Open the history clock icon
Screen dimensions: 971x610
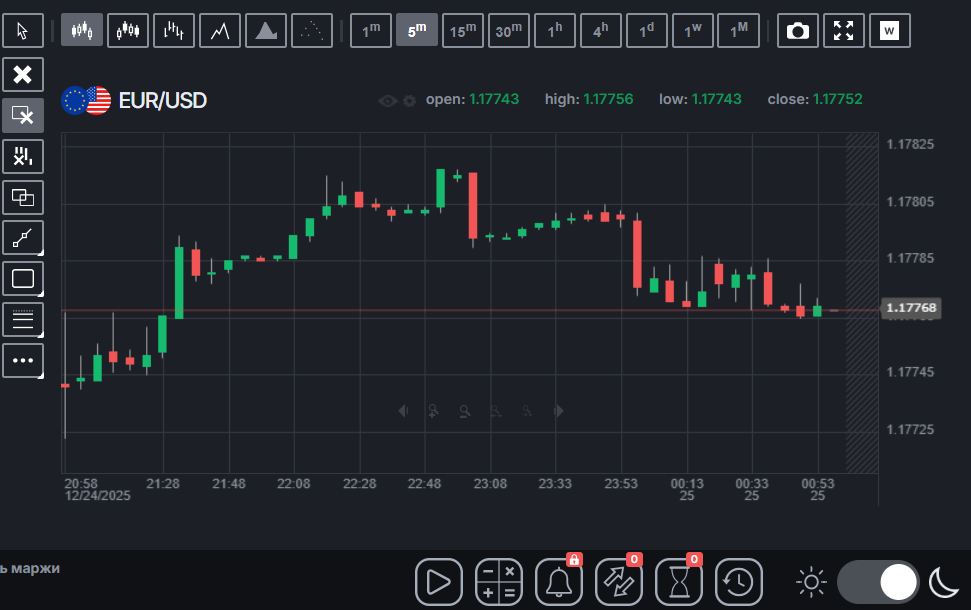(739, 582)
